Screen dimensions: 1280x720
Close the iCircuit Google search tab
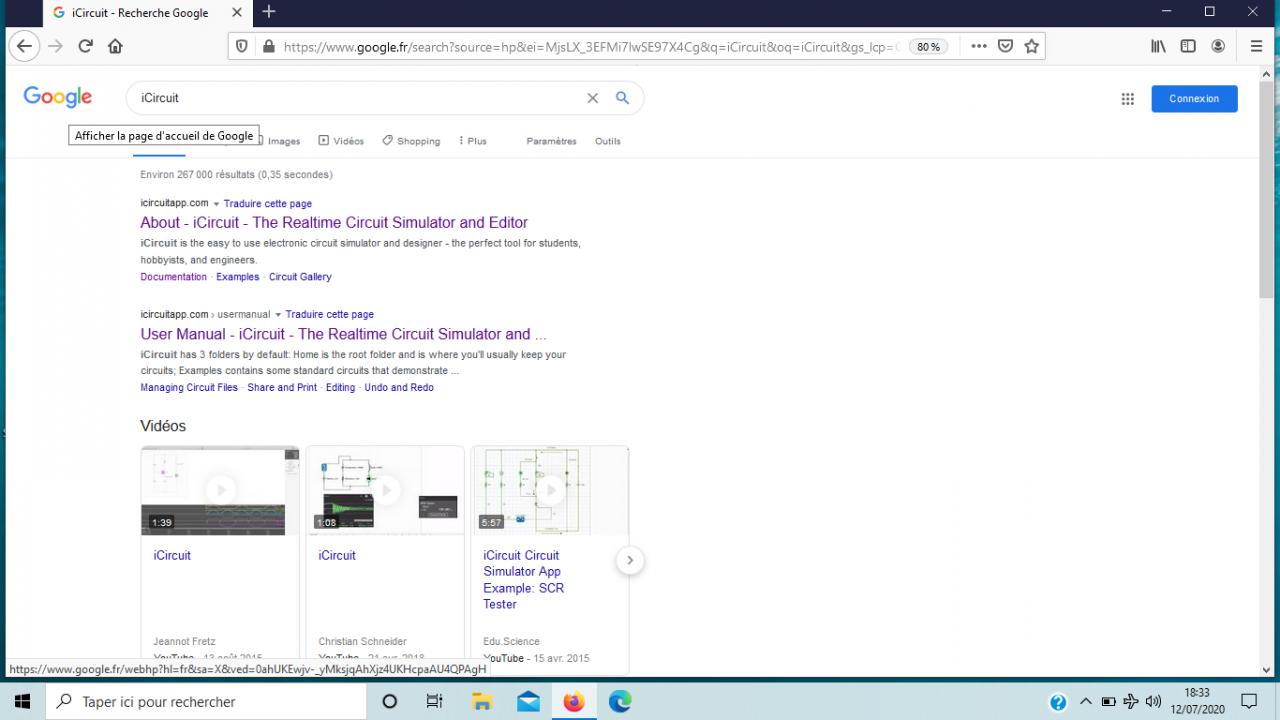[237, 13]
